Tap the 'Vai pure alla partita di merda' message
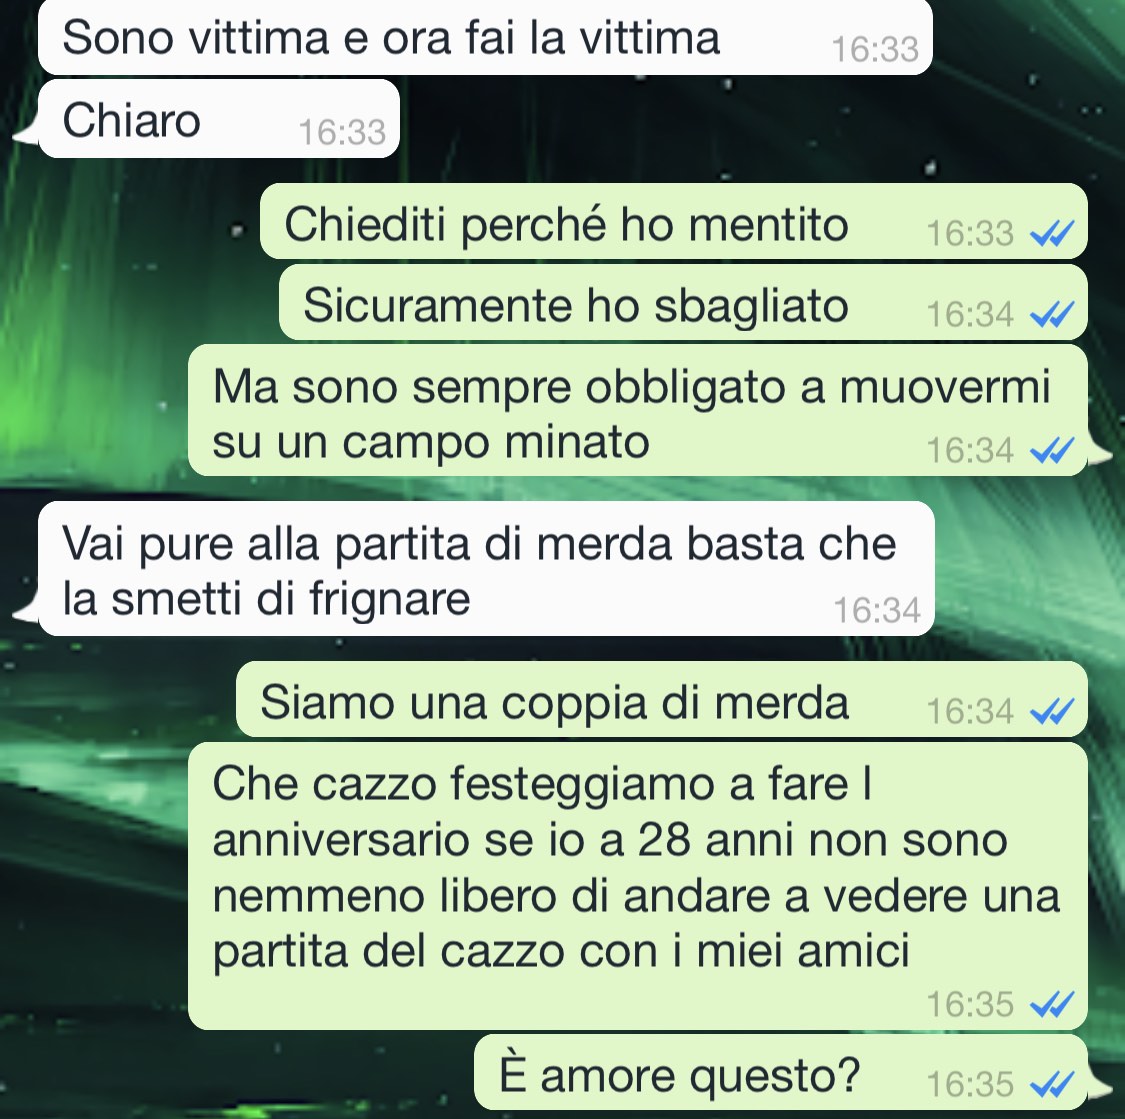The height and width of the screenshot is (1119, 1125). pyautogui.click(x=486, y=569)
